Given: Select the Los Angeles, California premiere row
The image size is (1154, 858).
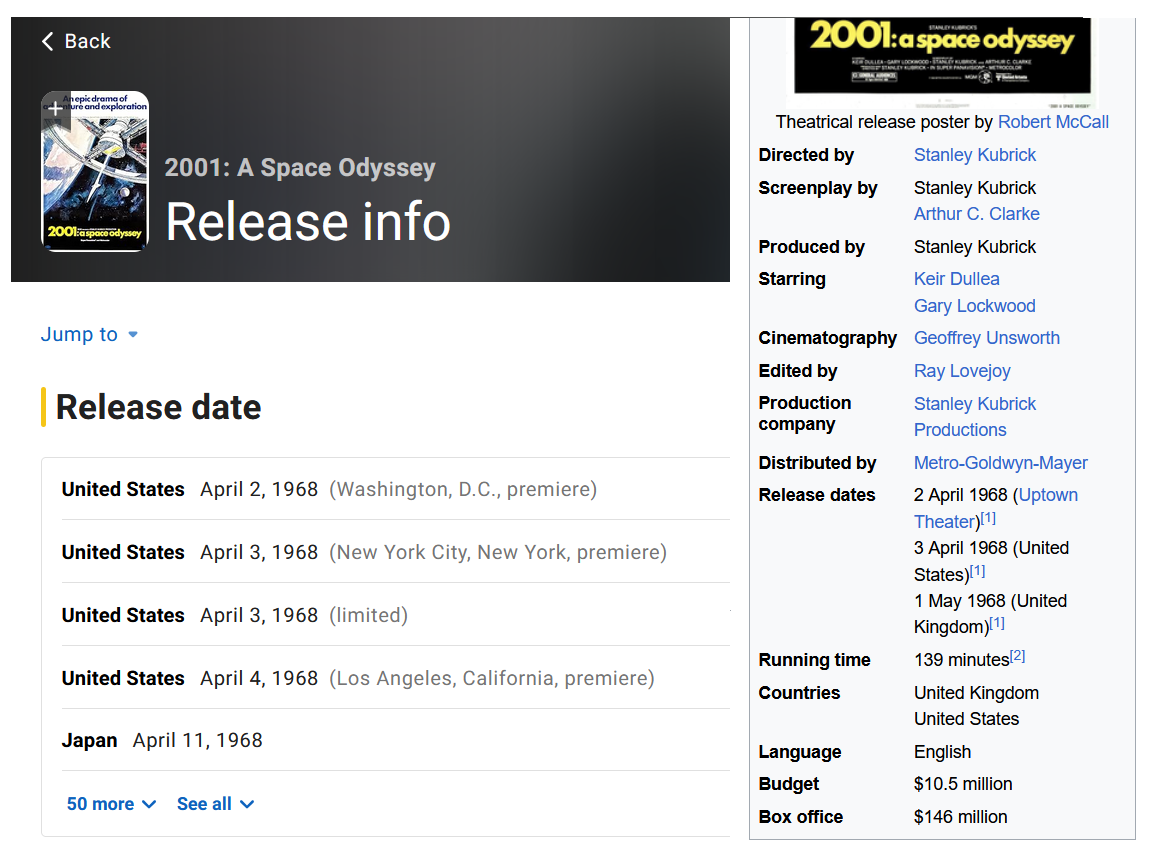Looking at the screenshot, I should 395,678.
